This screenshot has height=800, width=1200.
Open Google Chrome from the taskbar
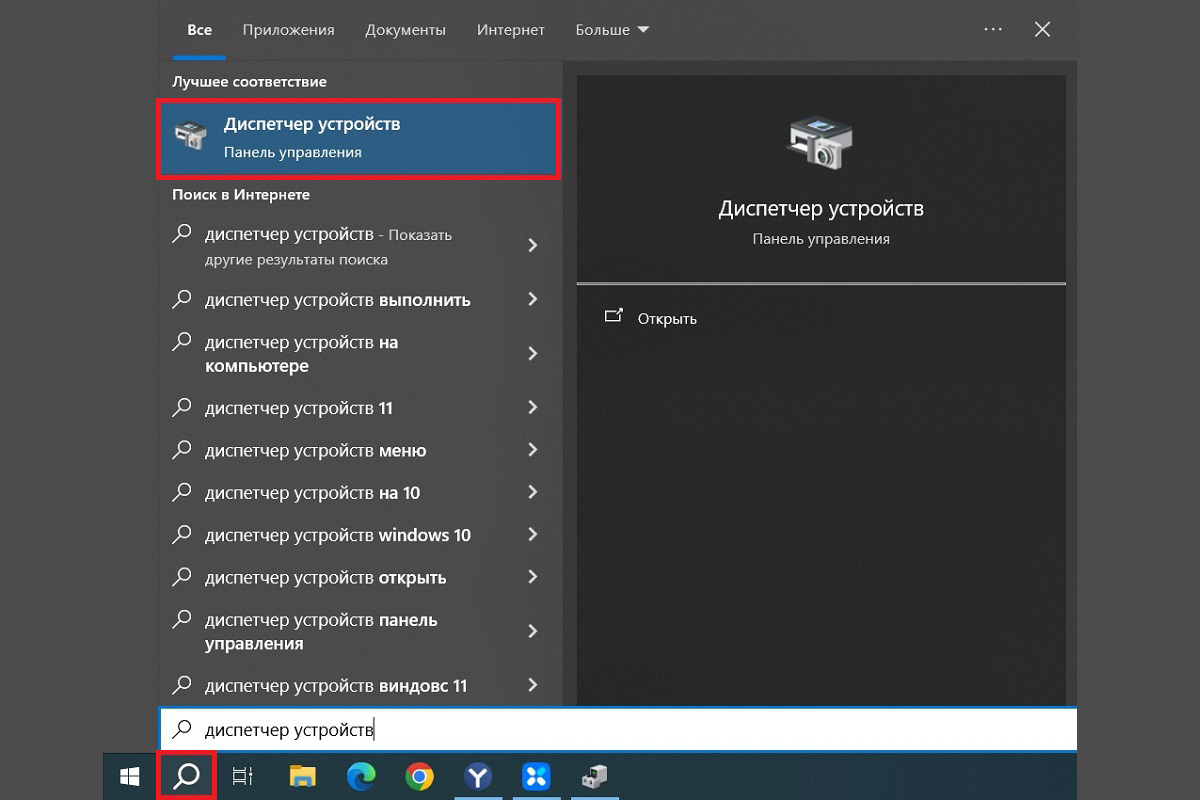click(x=419, y=776)
